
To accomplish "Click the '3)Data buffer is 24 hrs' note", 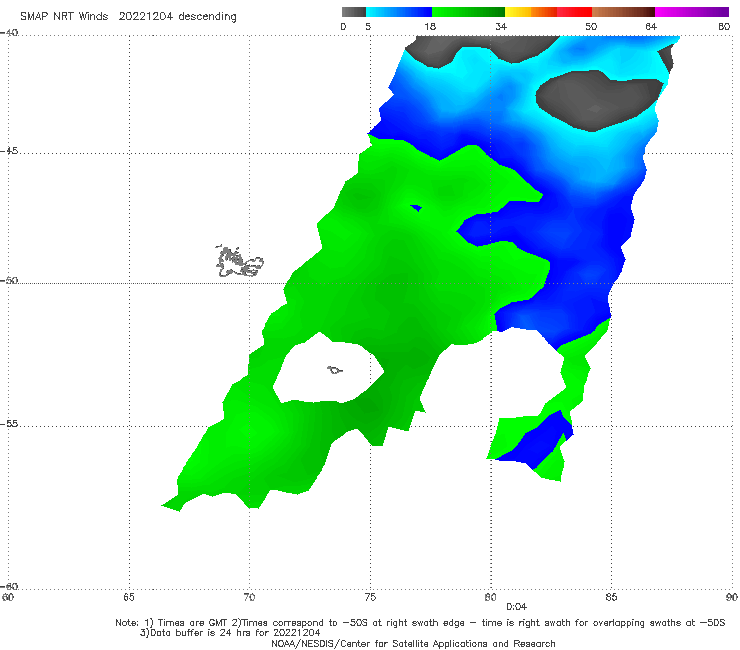I will coord(230,633).
